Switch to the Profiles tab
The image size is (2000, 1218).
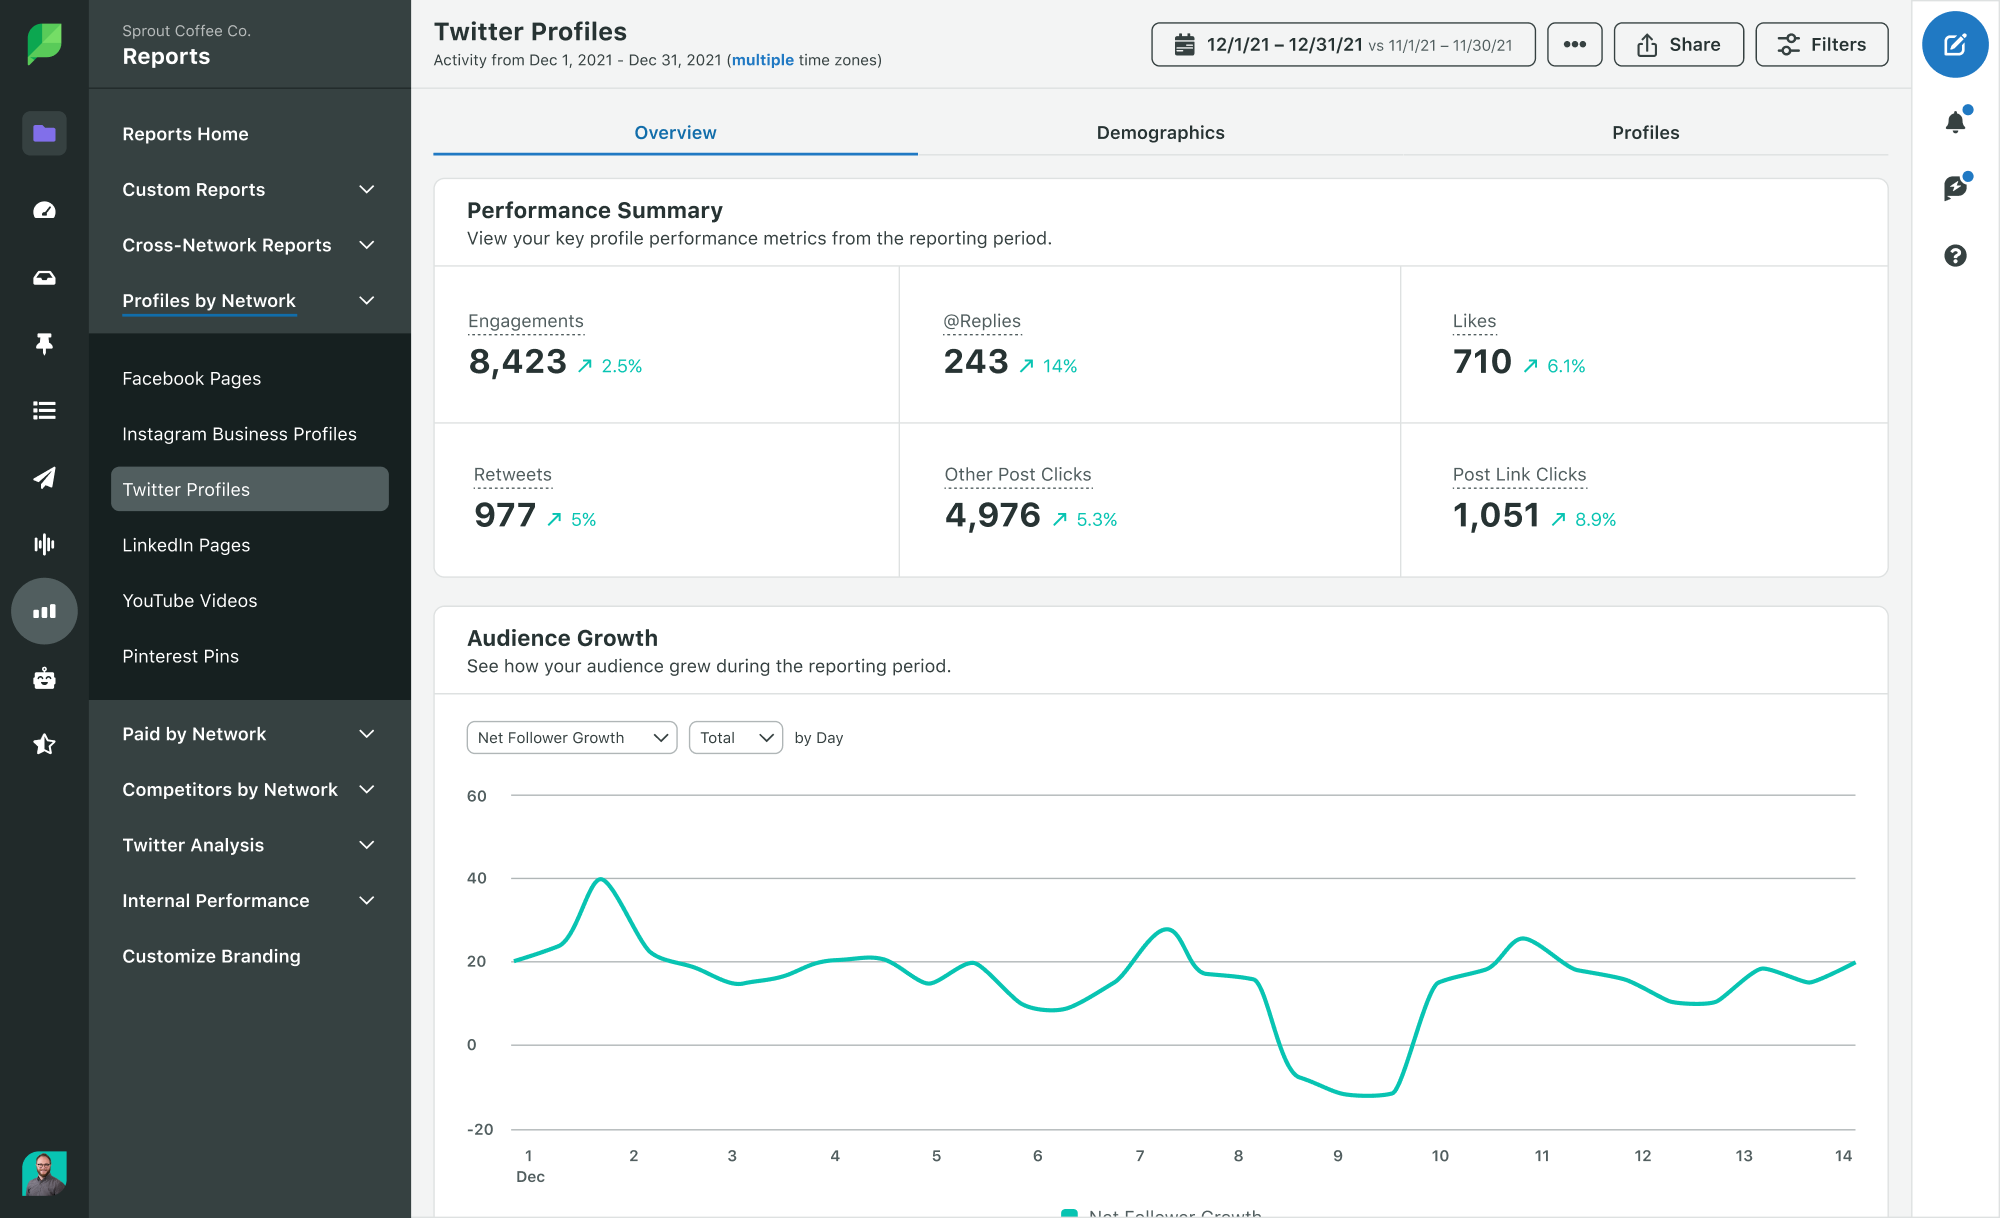point(1646,131)
